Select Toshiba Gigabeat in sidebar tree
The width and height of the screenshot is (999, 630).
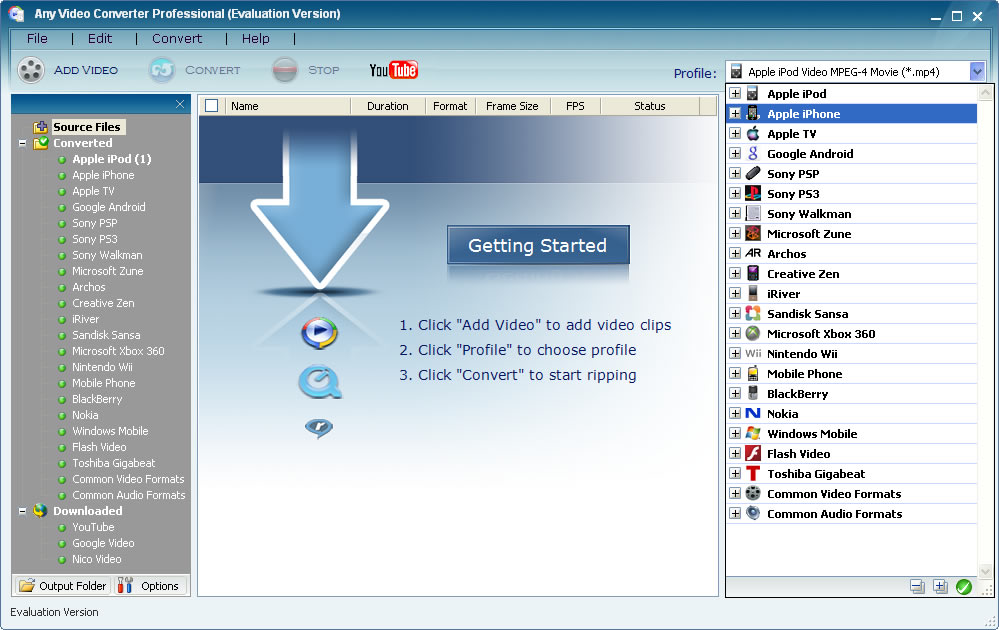coord(113,463)
